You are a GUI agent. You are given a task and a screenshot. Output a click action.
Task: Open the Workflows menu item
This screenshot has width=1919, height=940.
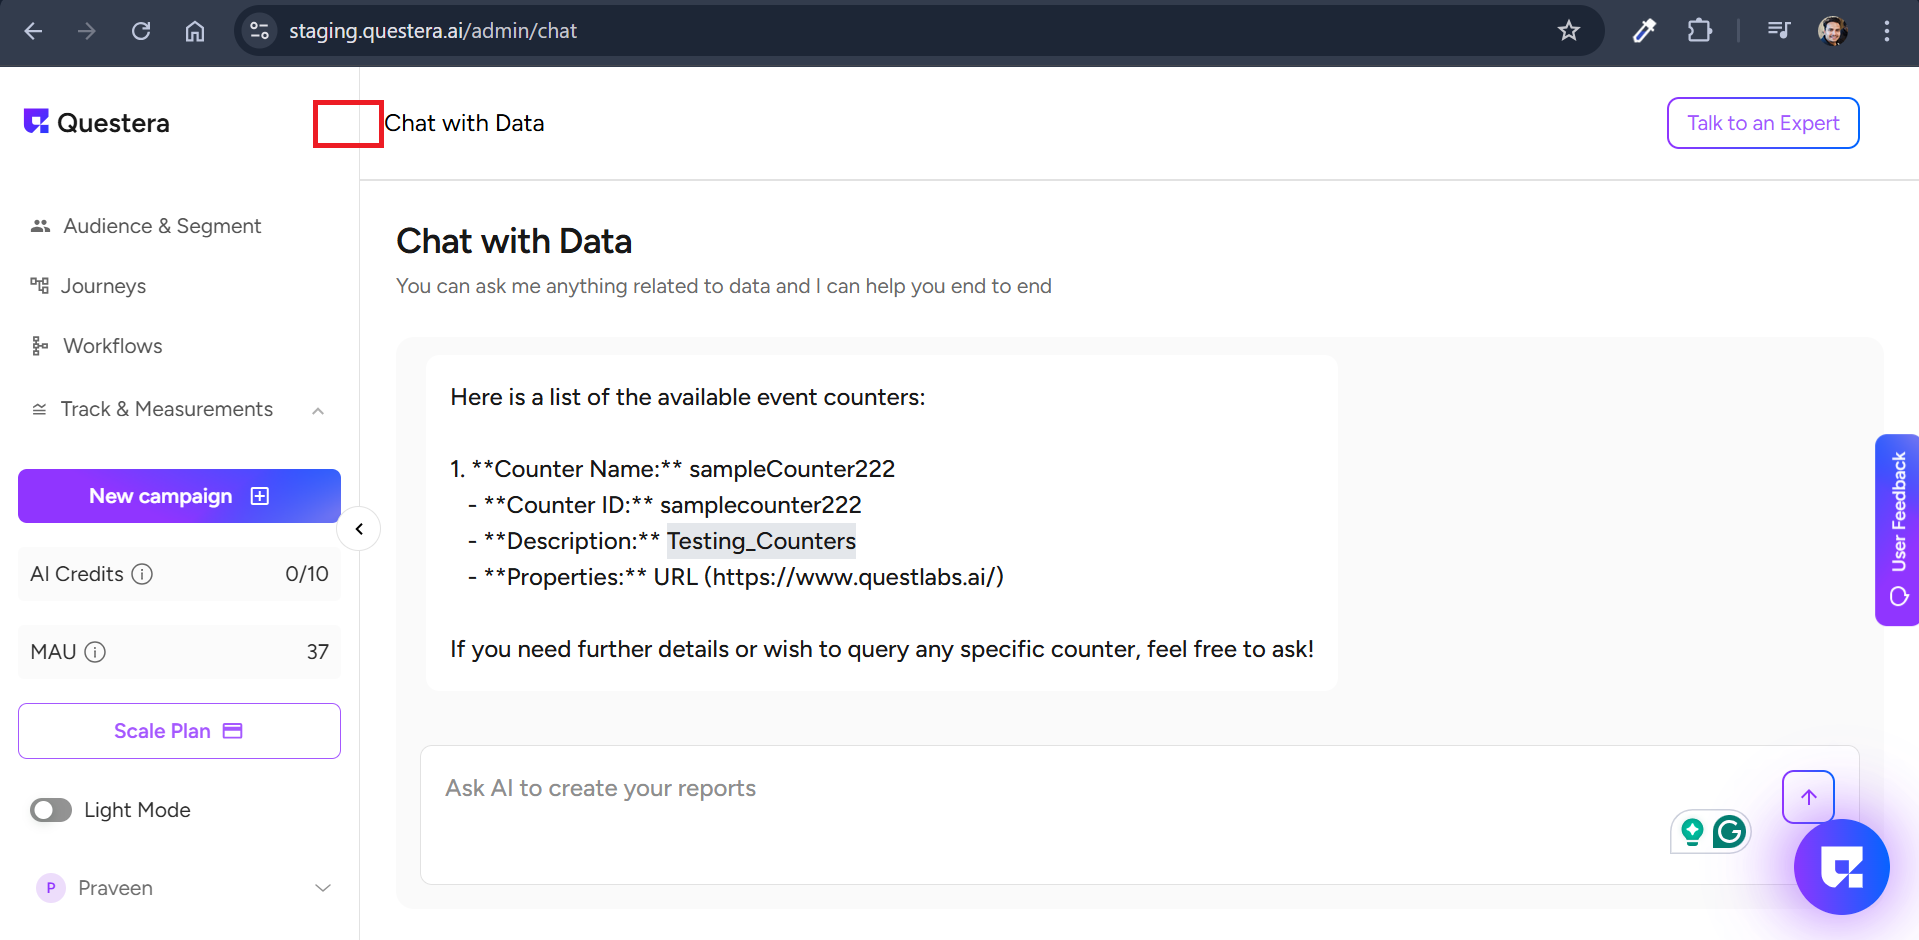click(112, 346)
